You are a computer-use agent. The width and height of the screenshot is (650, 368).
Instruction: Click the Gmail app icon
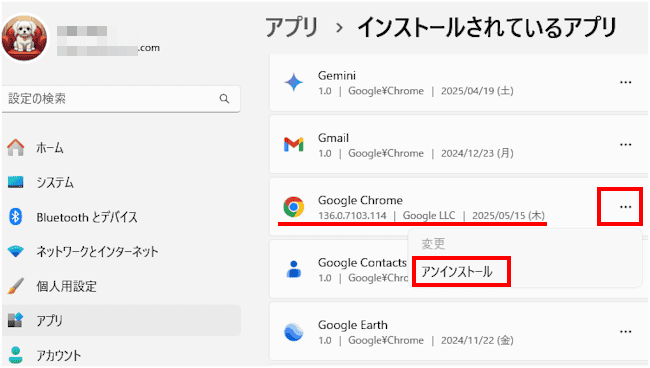point(293,144)
